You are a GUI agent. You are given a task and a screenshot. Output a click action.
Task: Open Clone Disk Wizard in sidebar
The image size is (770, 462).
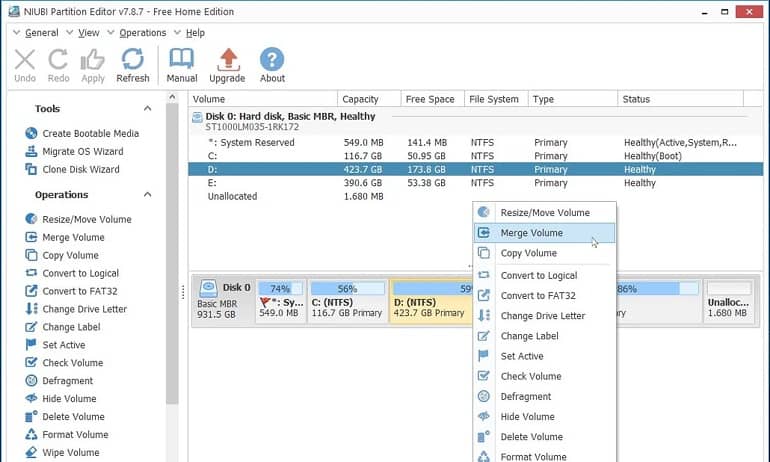(x=72, y=169)
